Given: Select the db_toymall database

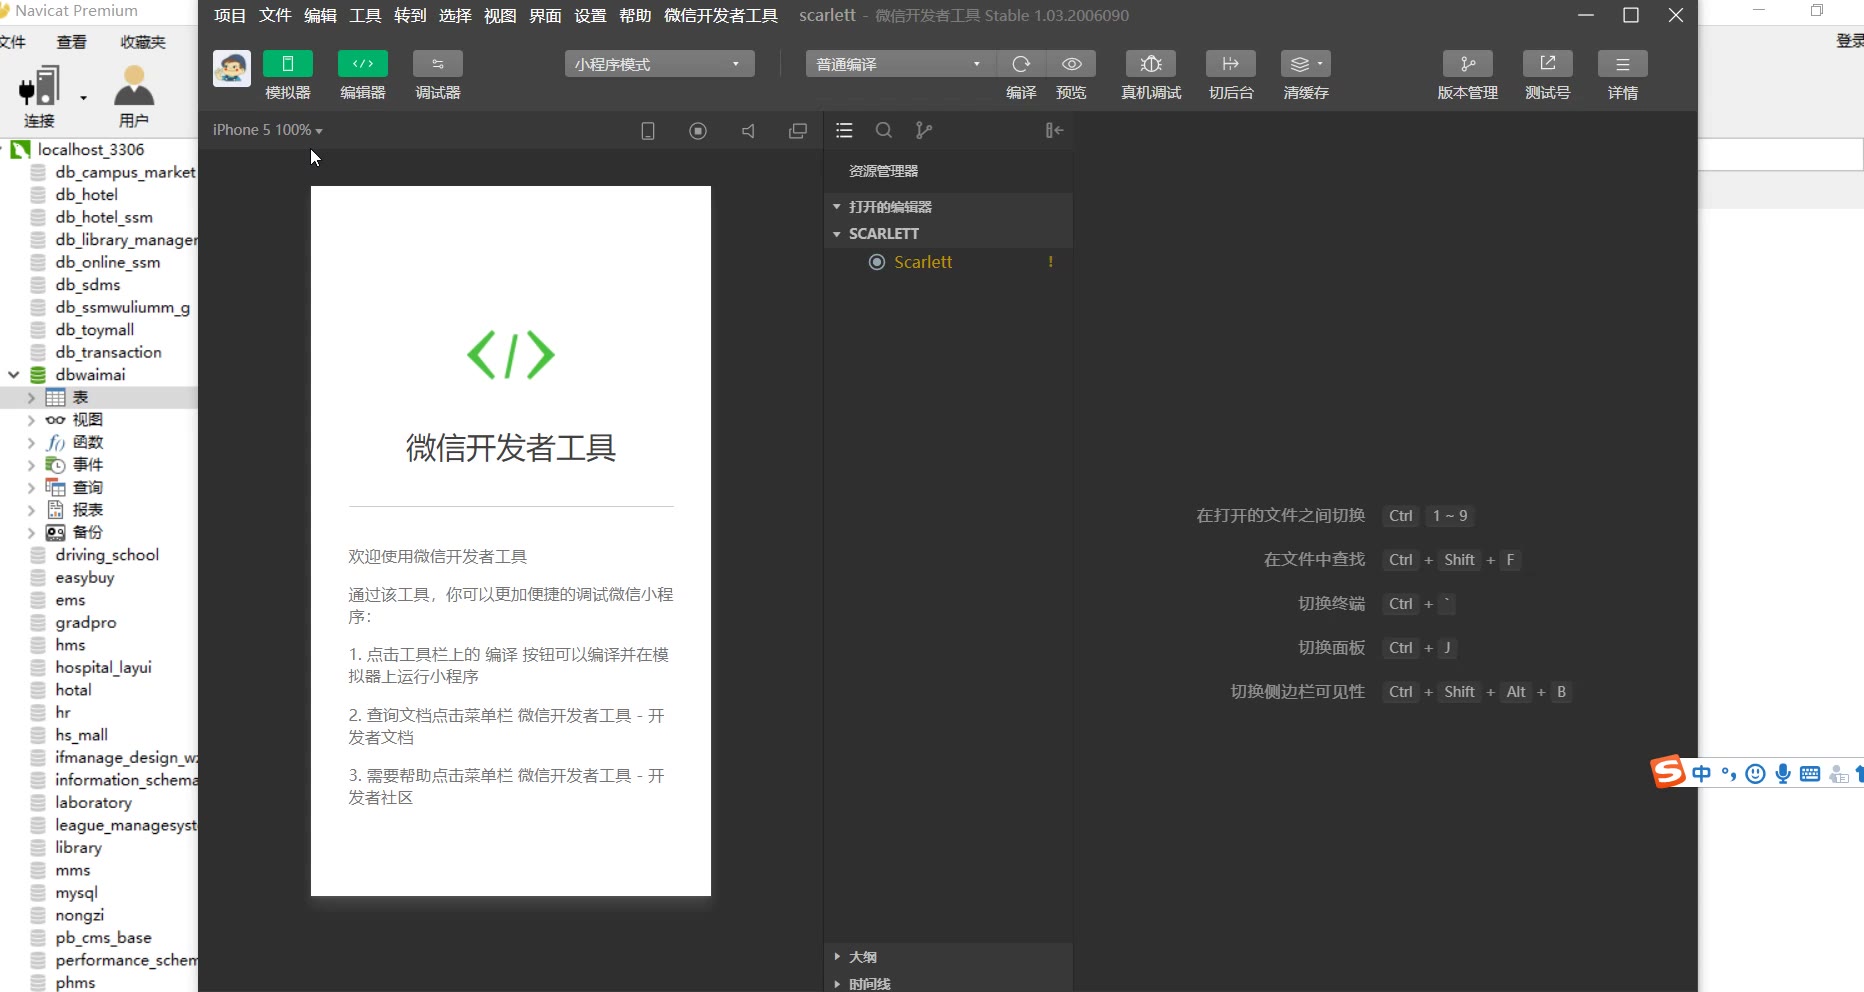Looking at the screenshot, I should (94, 330).
